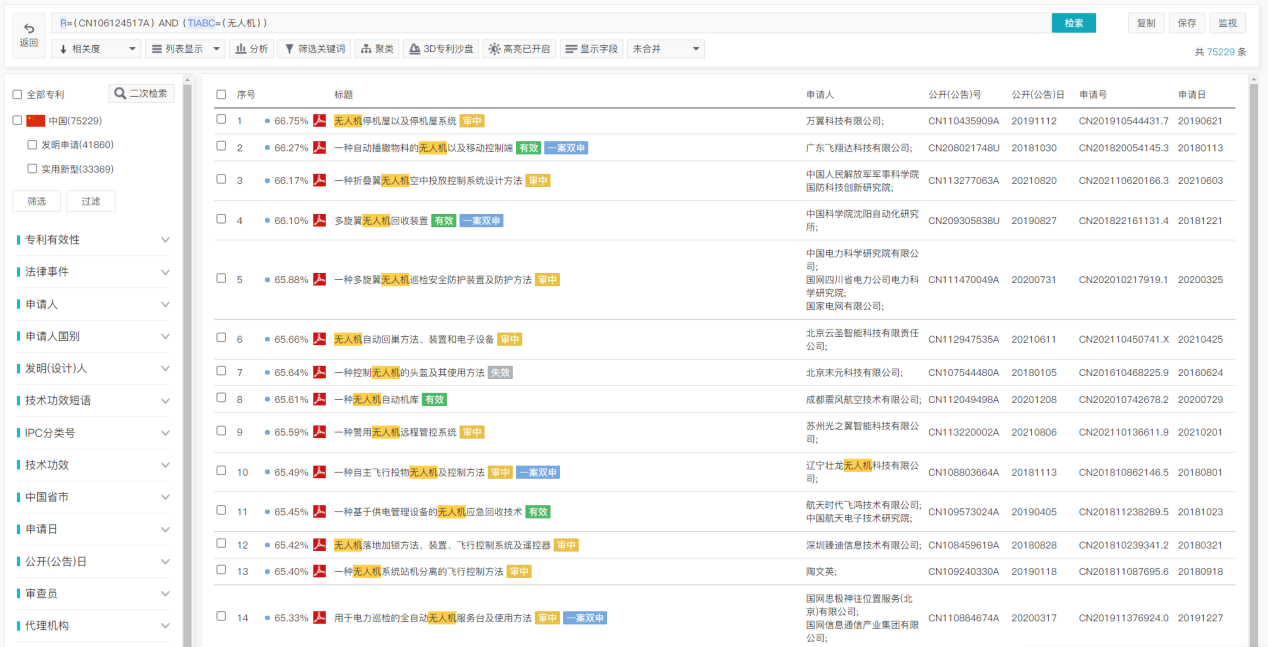The height and width of the screenshot is (647, 1268).
Task: Click the 检索 search button
Action: pos(1074,23)
